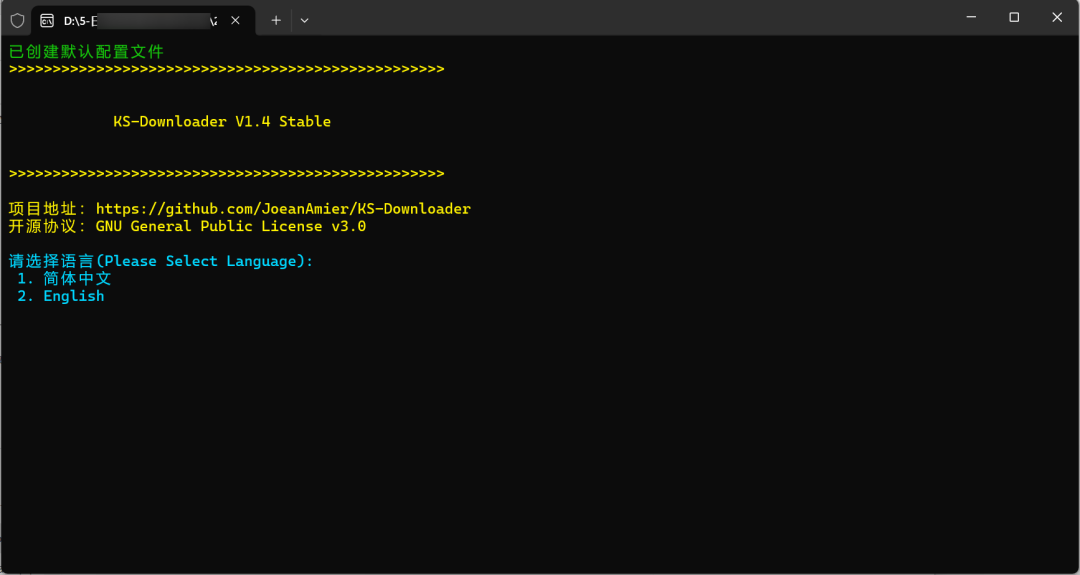Click the 开源协议 label
The height and width of the screenshot is (575, 1080).
click(48, 227)
